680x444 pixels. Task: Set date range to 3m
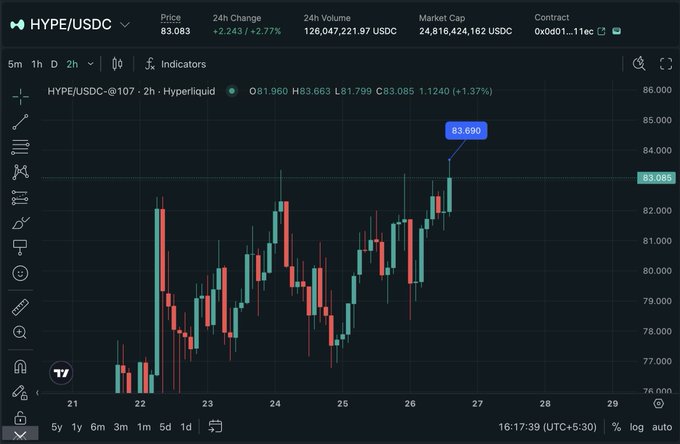coord(121,427)
